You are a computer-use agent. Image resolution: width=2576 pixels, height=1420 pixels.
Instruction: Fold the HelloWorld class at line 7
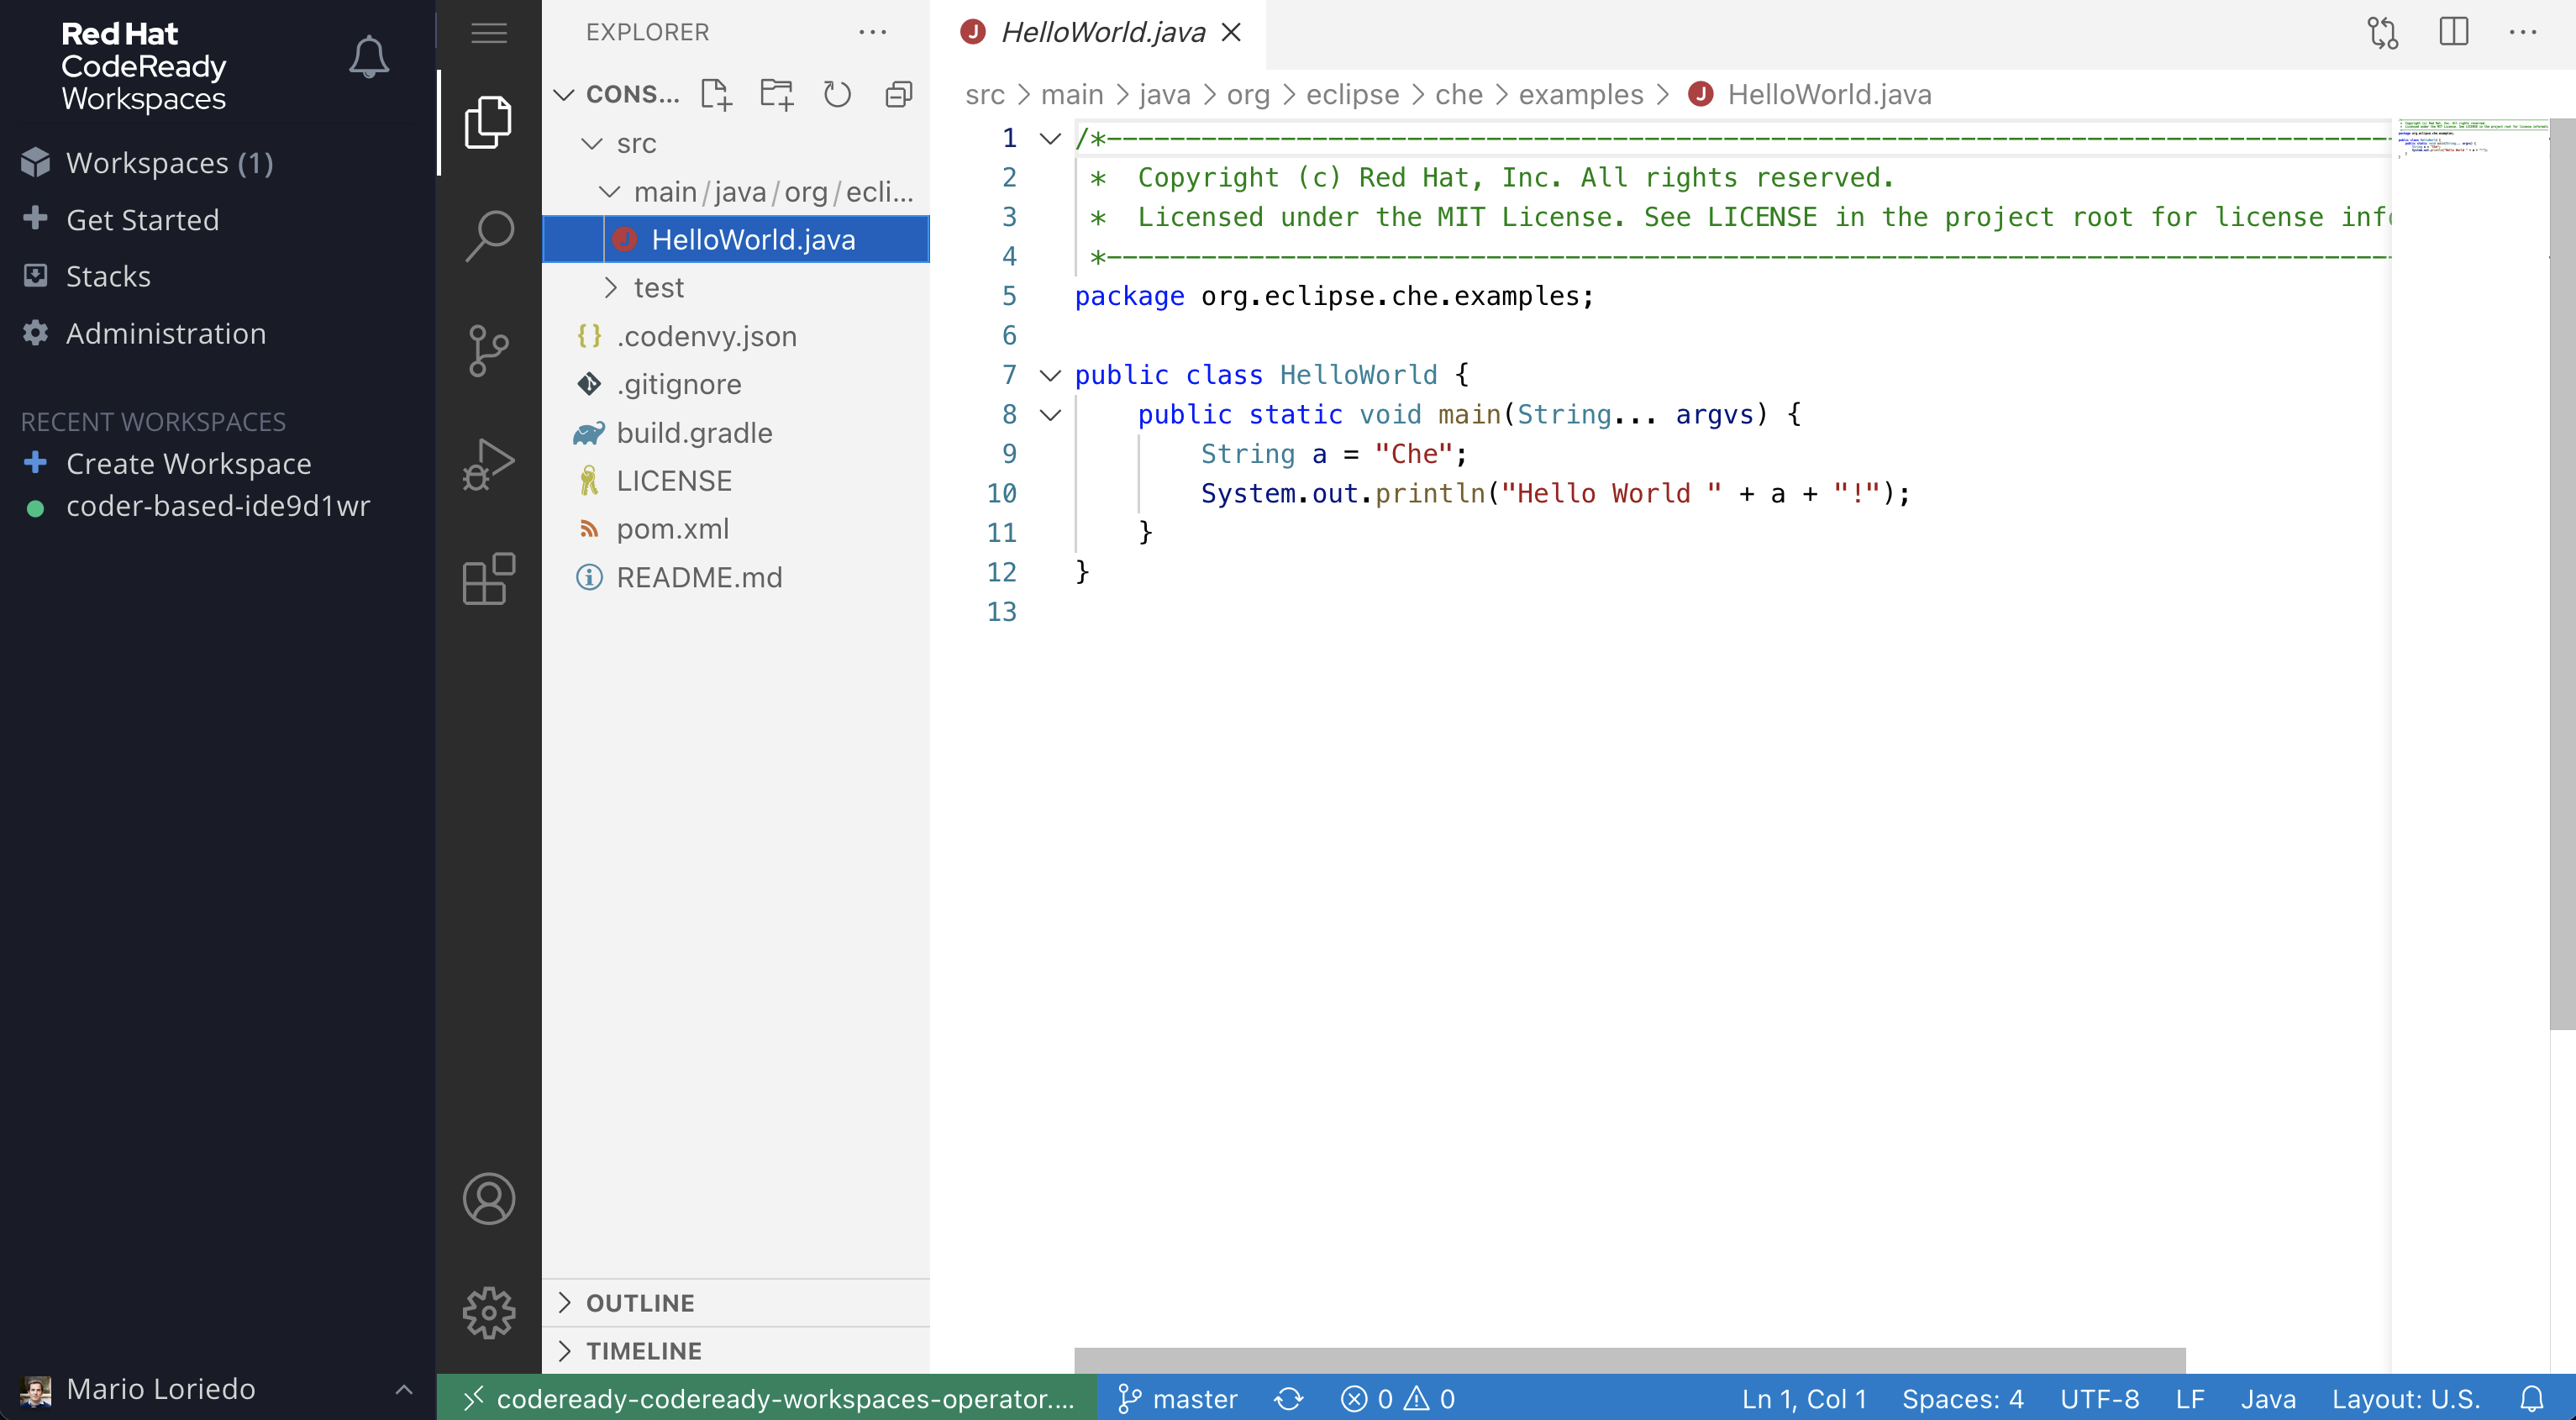(1050, 375)
